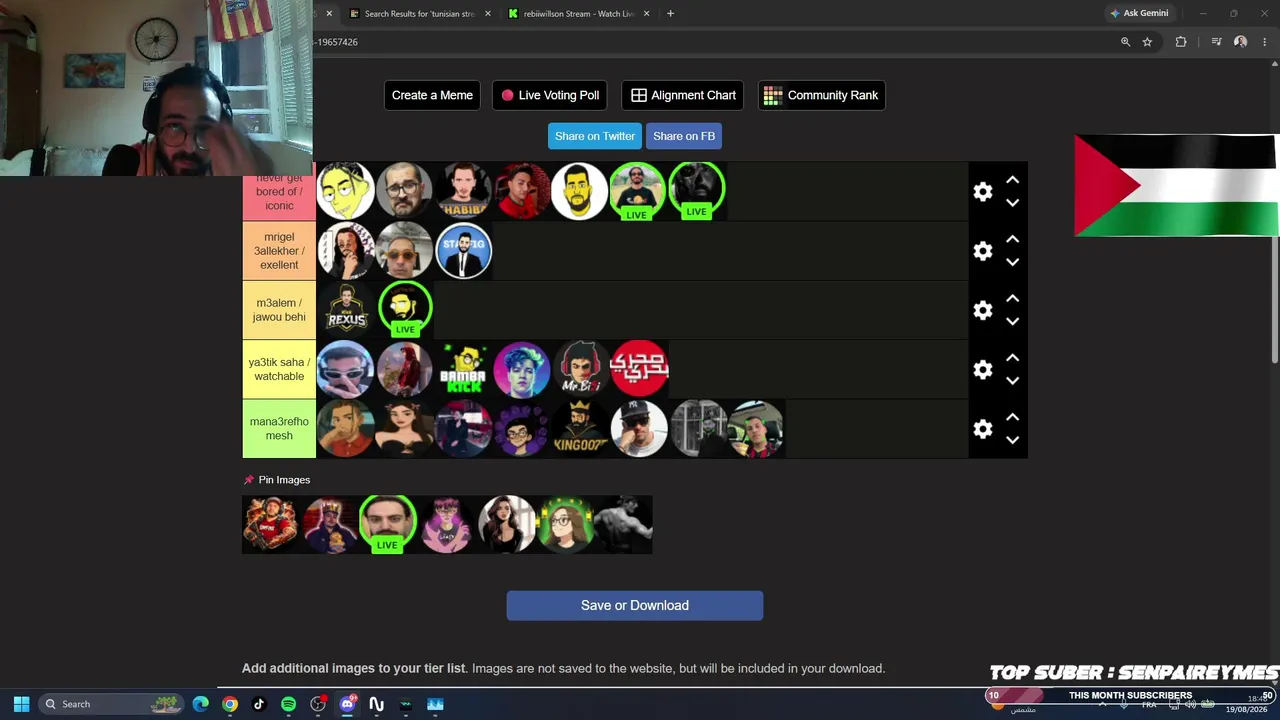Select the BAMBA KICK streamer image

coord(463,370)
